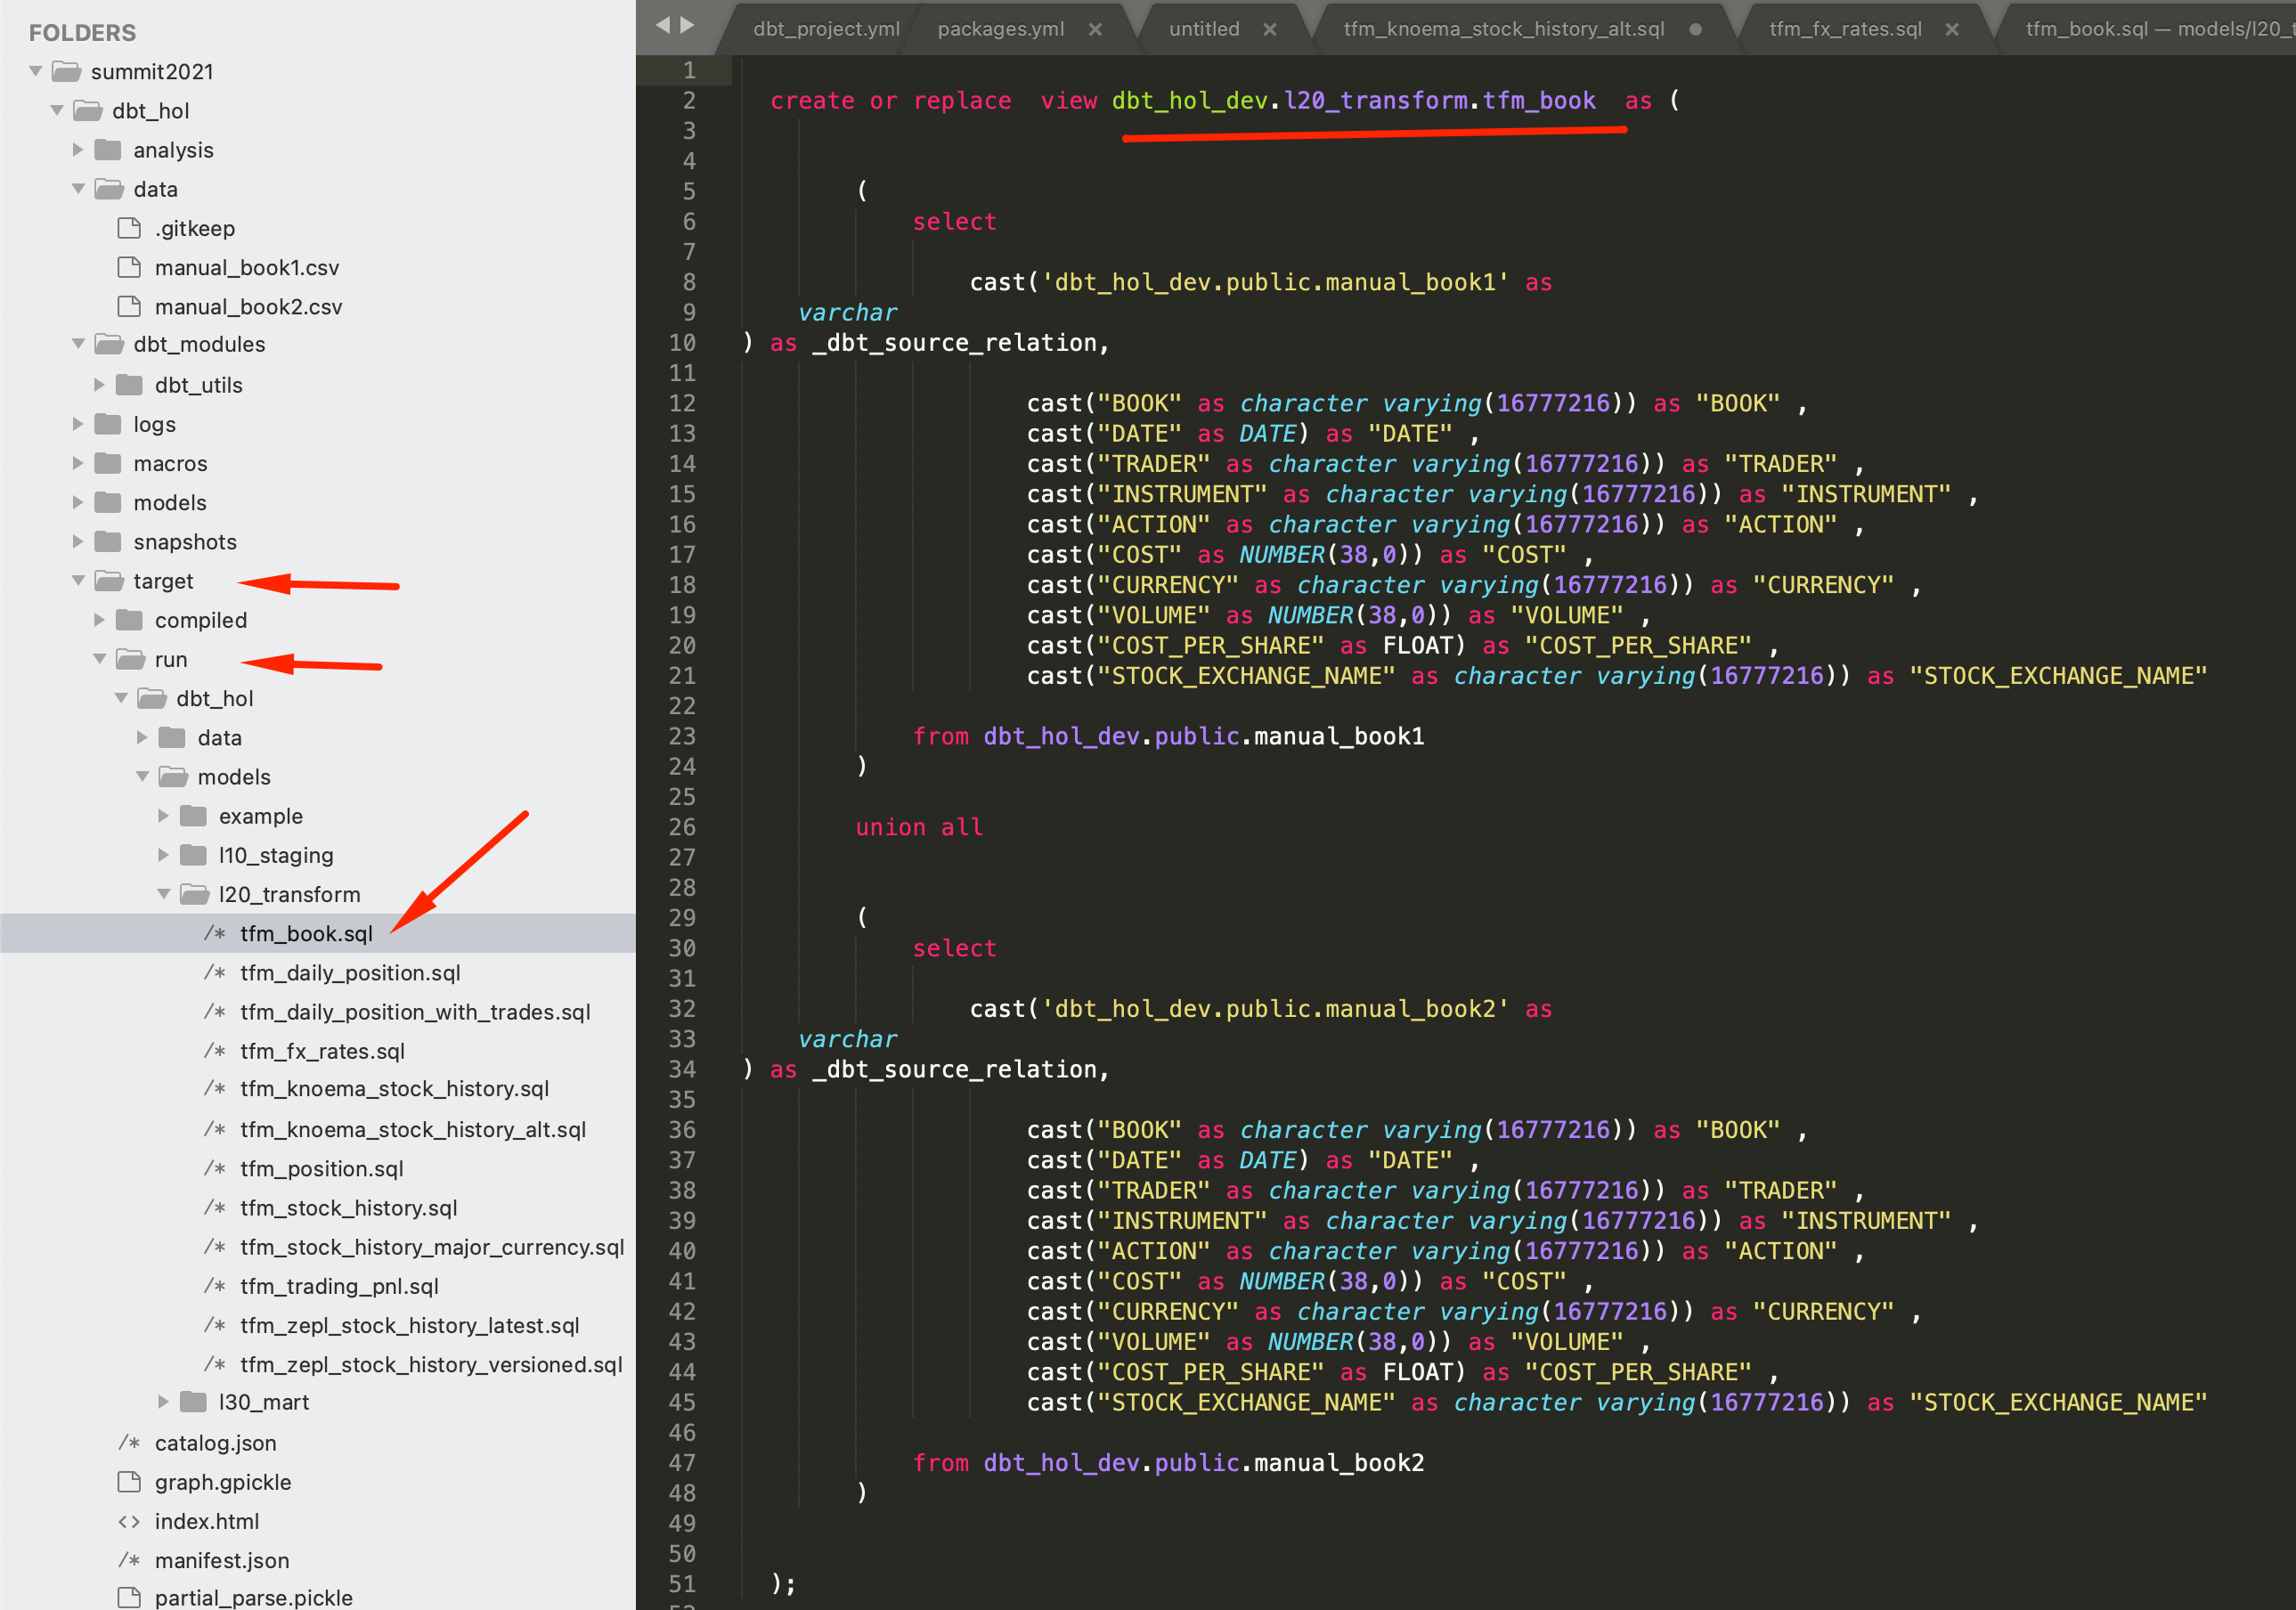Switch to the tfm_fx_rates.sql tab
2296x1610 pixels.
[x=1844, y=29]
